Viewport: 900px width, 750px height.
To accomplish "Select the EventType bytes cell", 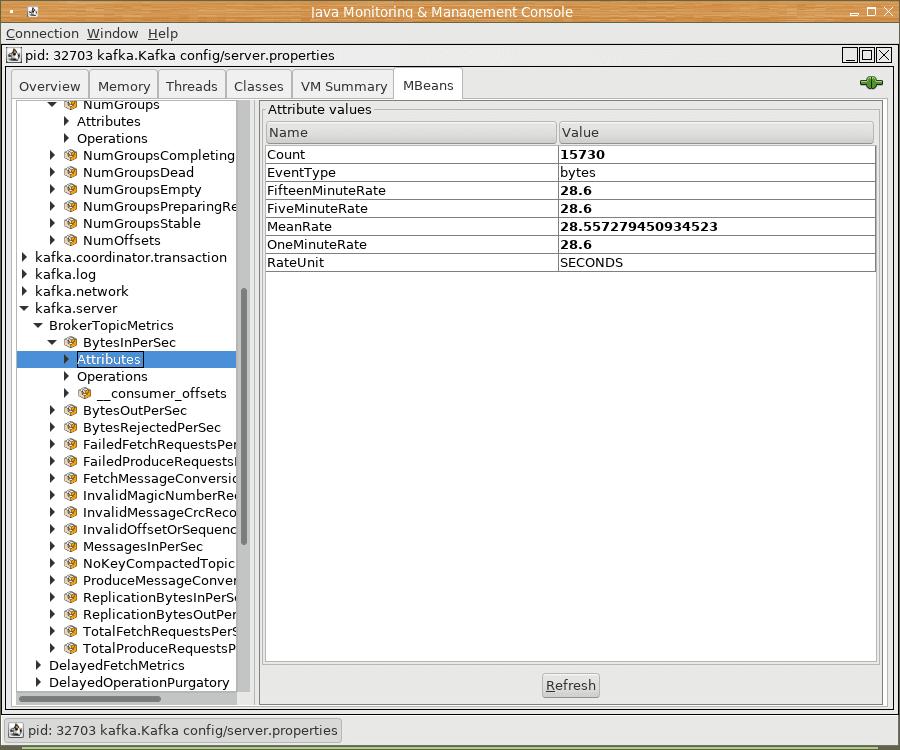I will (x=717, y=173).
